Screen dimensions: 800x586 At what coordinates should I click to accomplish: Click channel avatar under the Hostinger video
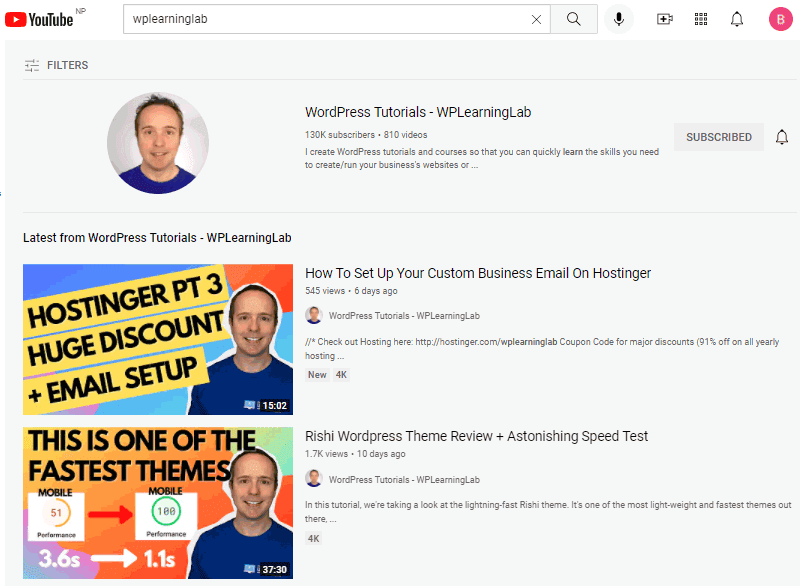pyautogui.click(x=314, y=315)
